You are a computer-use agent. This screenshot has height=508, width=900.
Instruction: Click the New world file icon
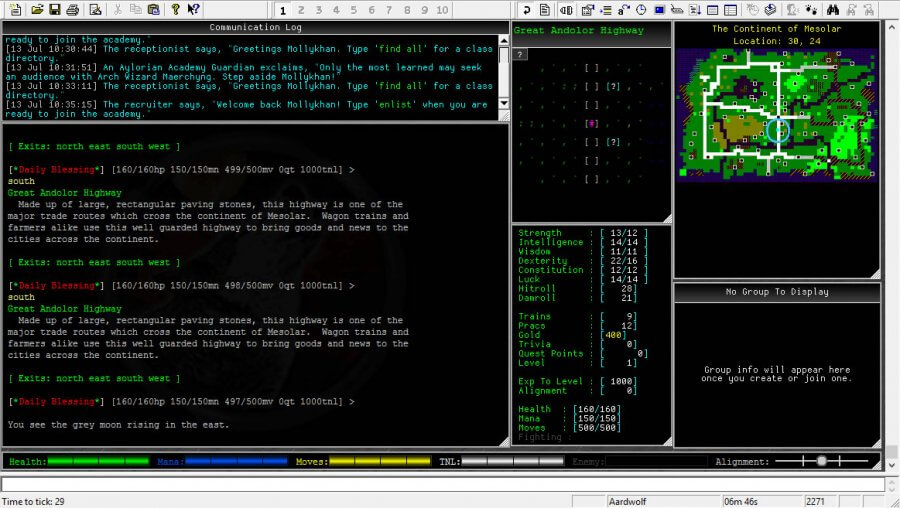click(15, 9)
